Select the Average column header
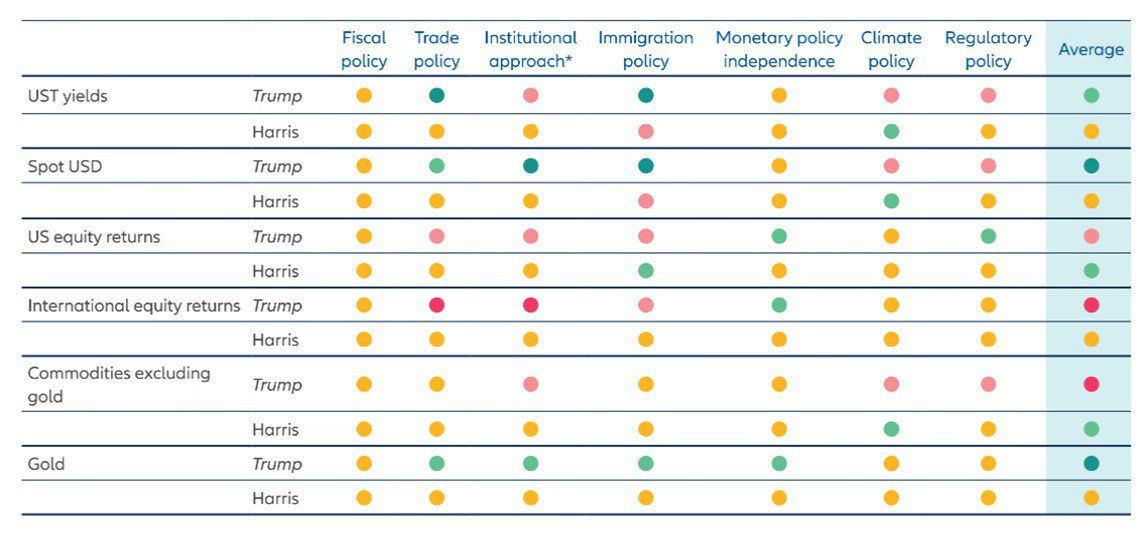1142x533 pixels. click(1091, 49)
